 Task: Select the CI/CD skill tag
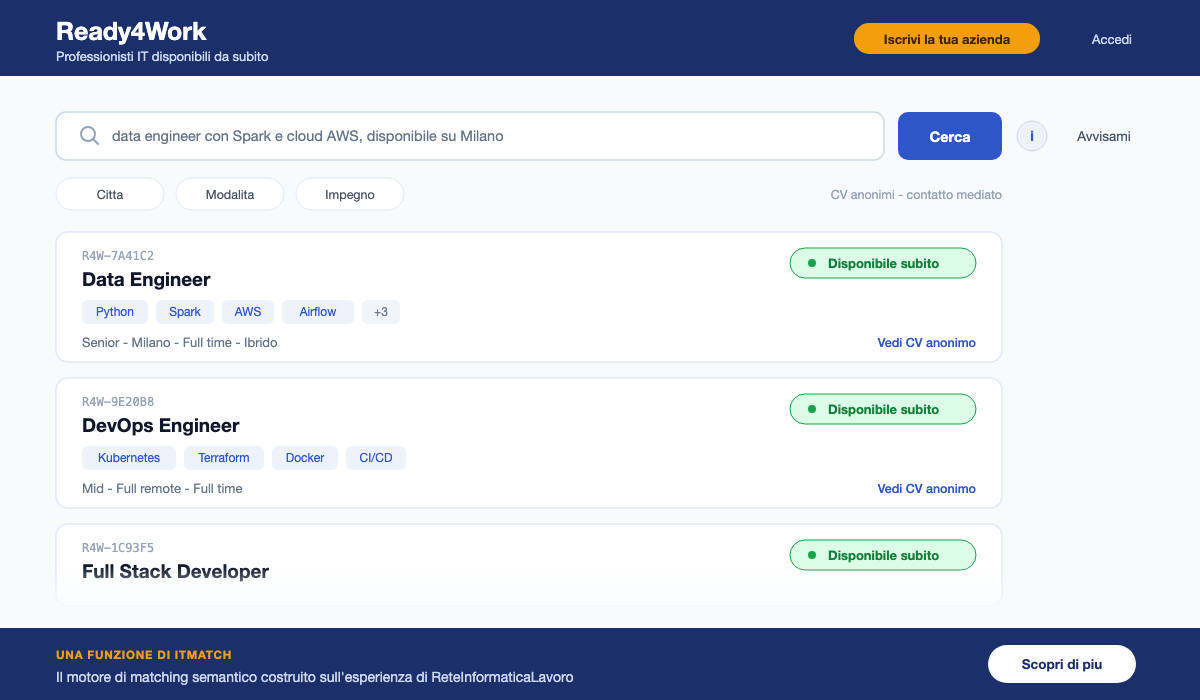[376, 458]
